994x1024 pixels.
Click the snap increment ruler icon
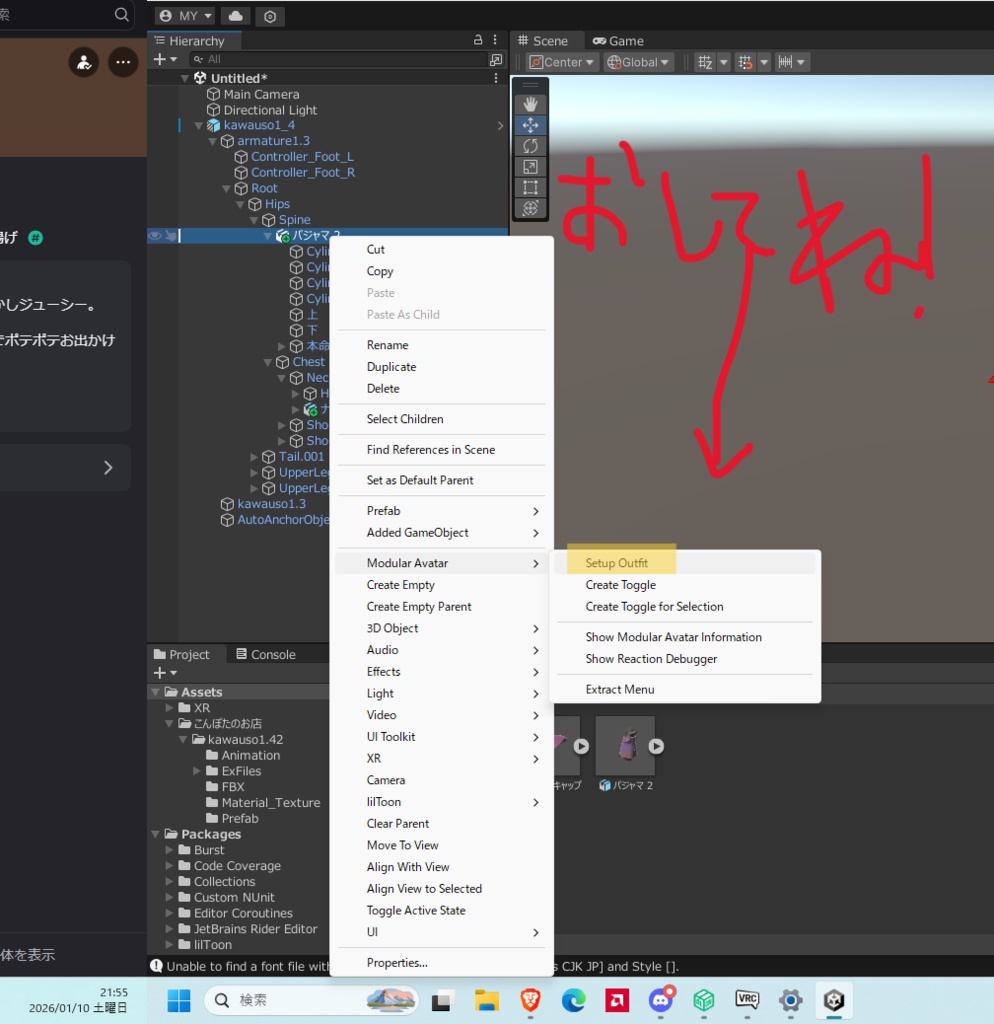pyautogui.click(x=786, y=62)
